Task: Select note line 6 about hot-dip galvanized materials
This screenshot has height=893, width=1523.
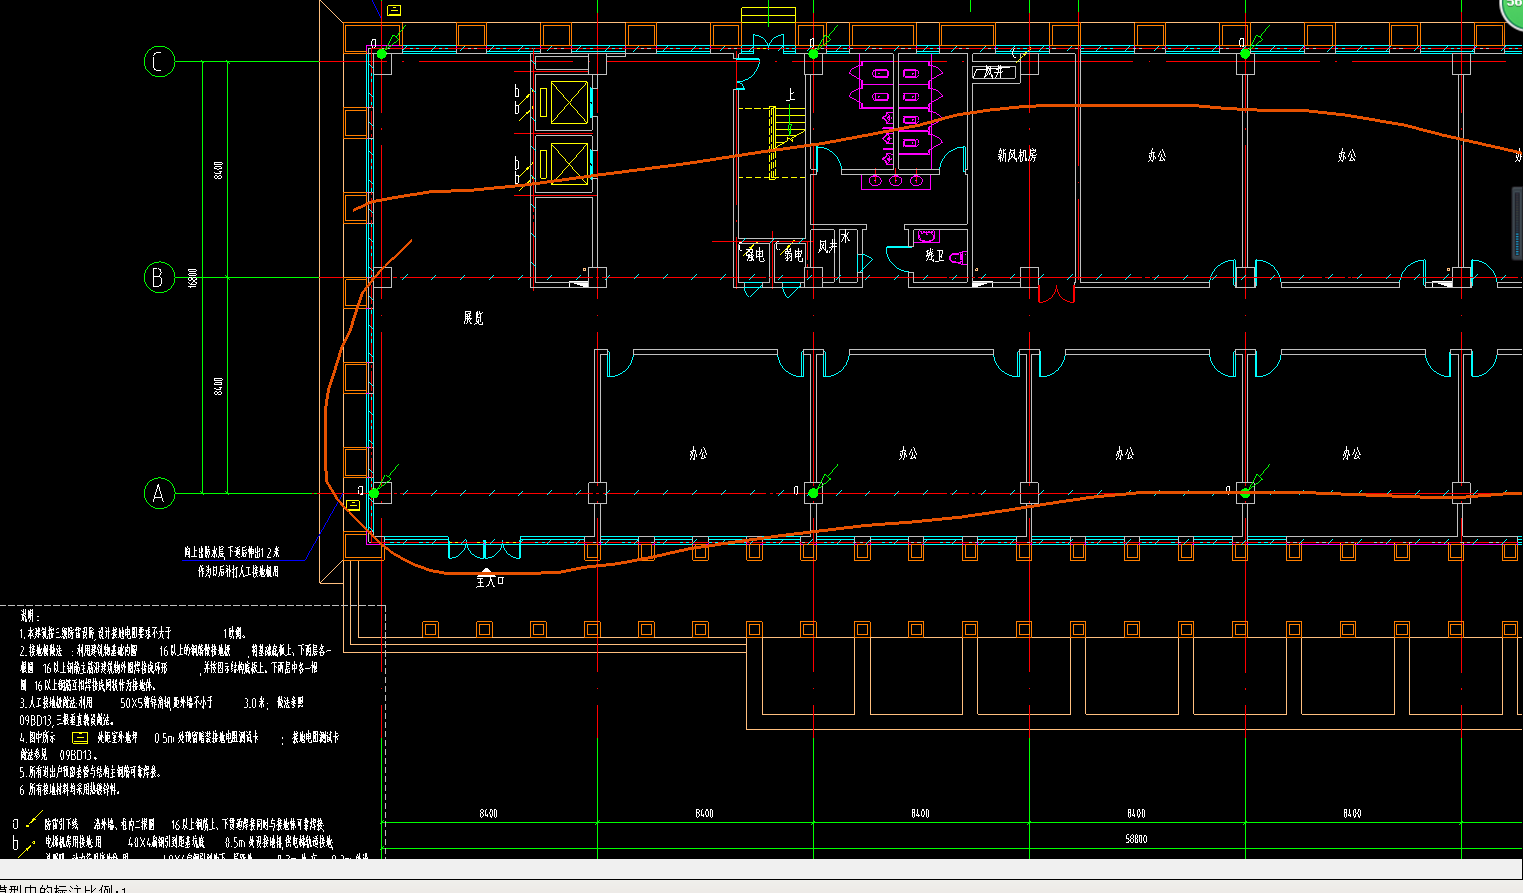Action: [69, 789]
